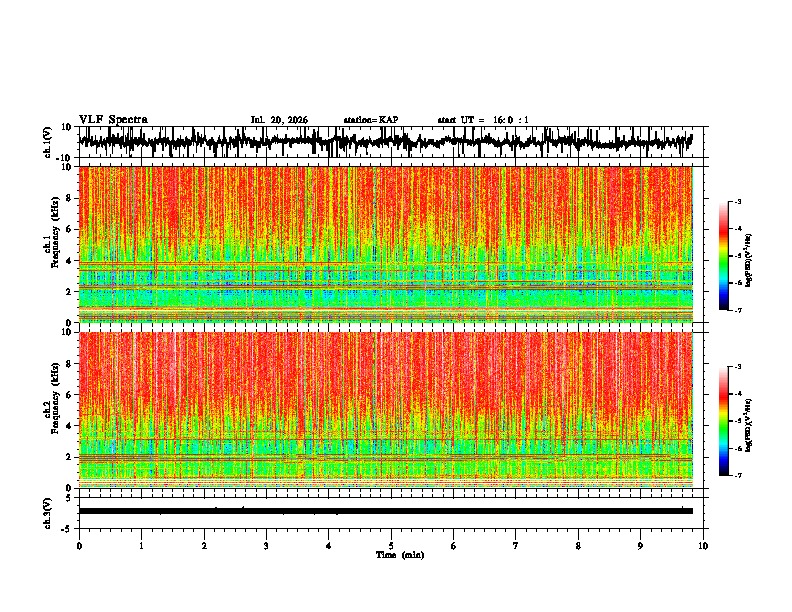Click the VLF Spectra title text
792x612 pixels.
coord(113,120)
